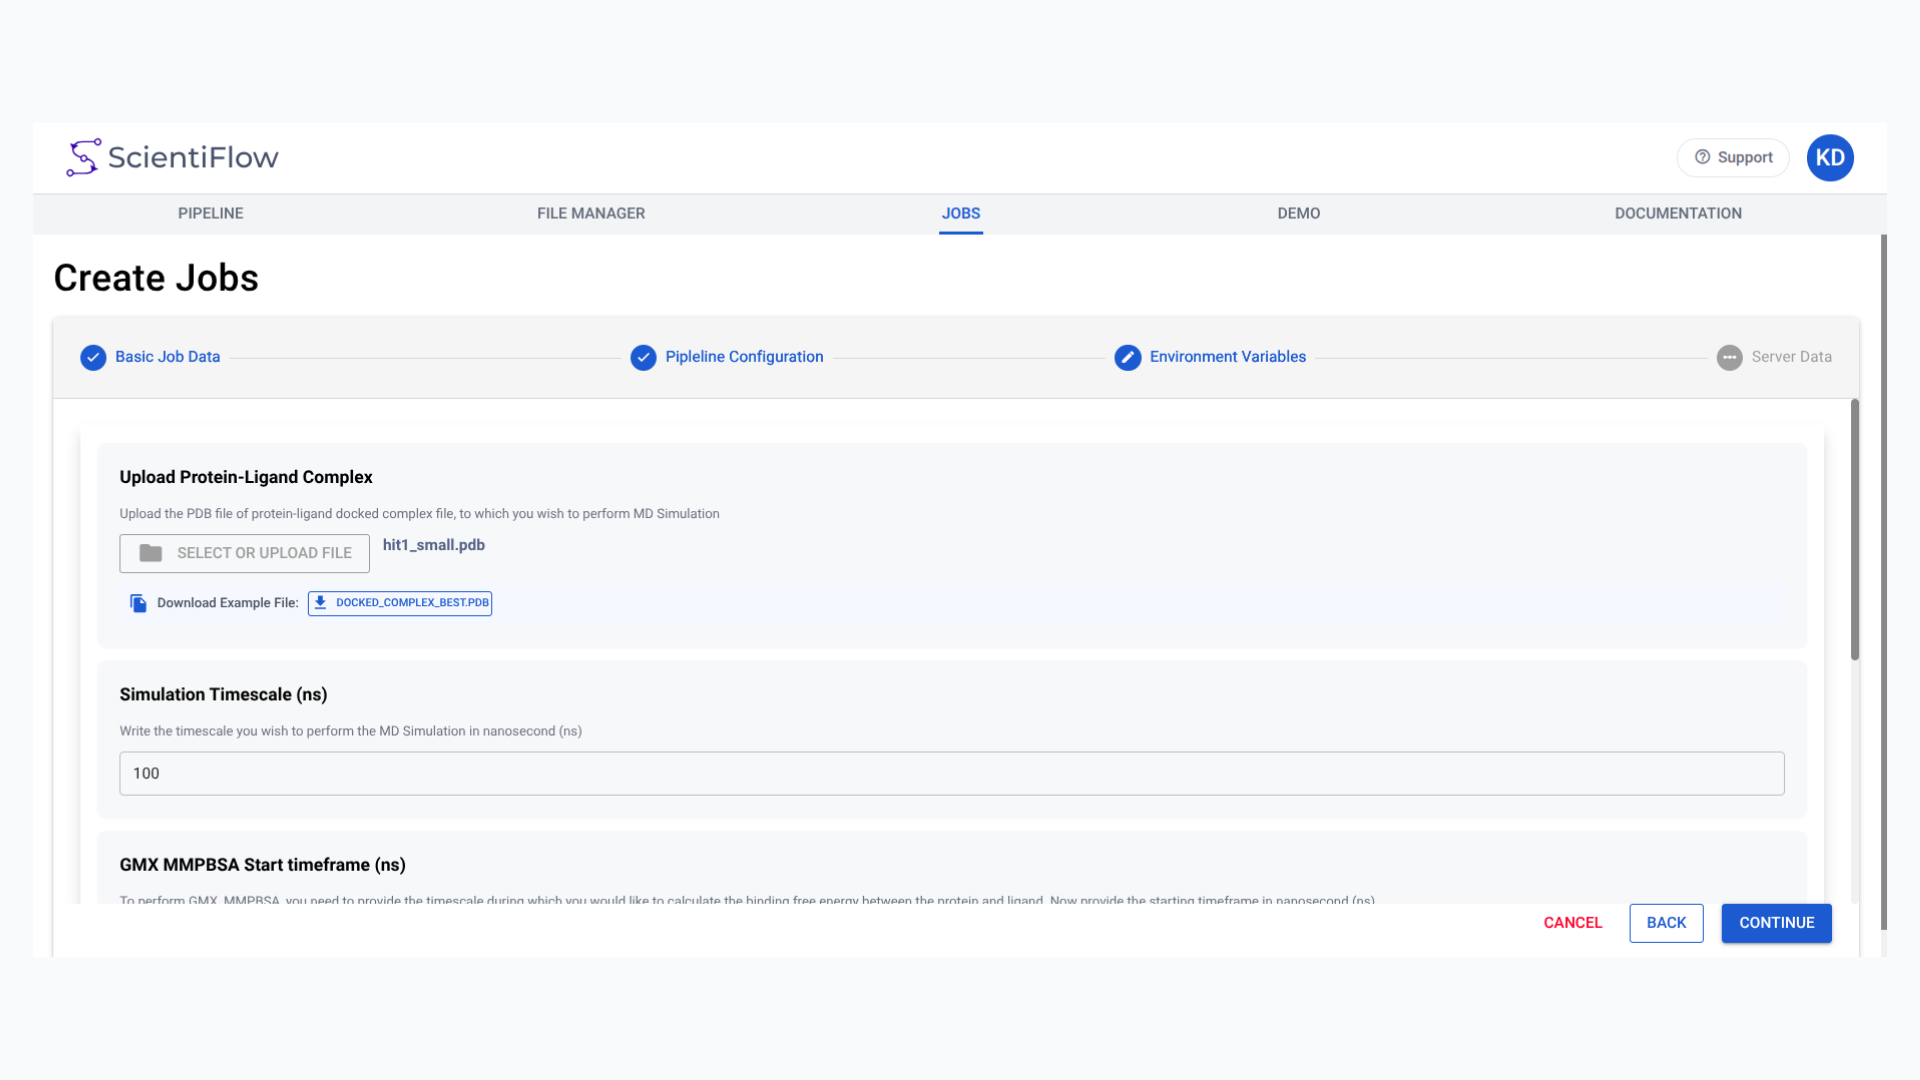Open the Documentation tab
Screen dimensions: 1920x1080
[x=1677, y=213]
